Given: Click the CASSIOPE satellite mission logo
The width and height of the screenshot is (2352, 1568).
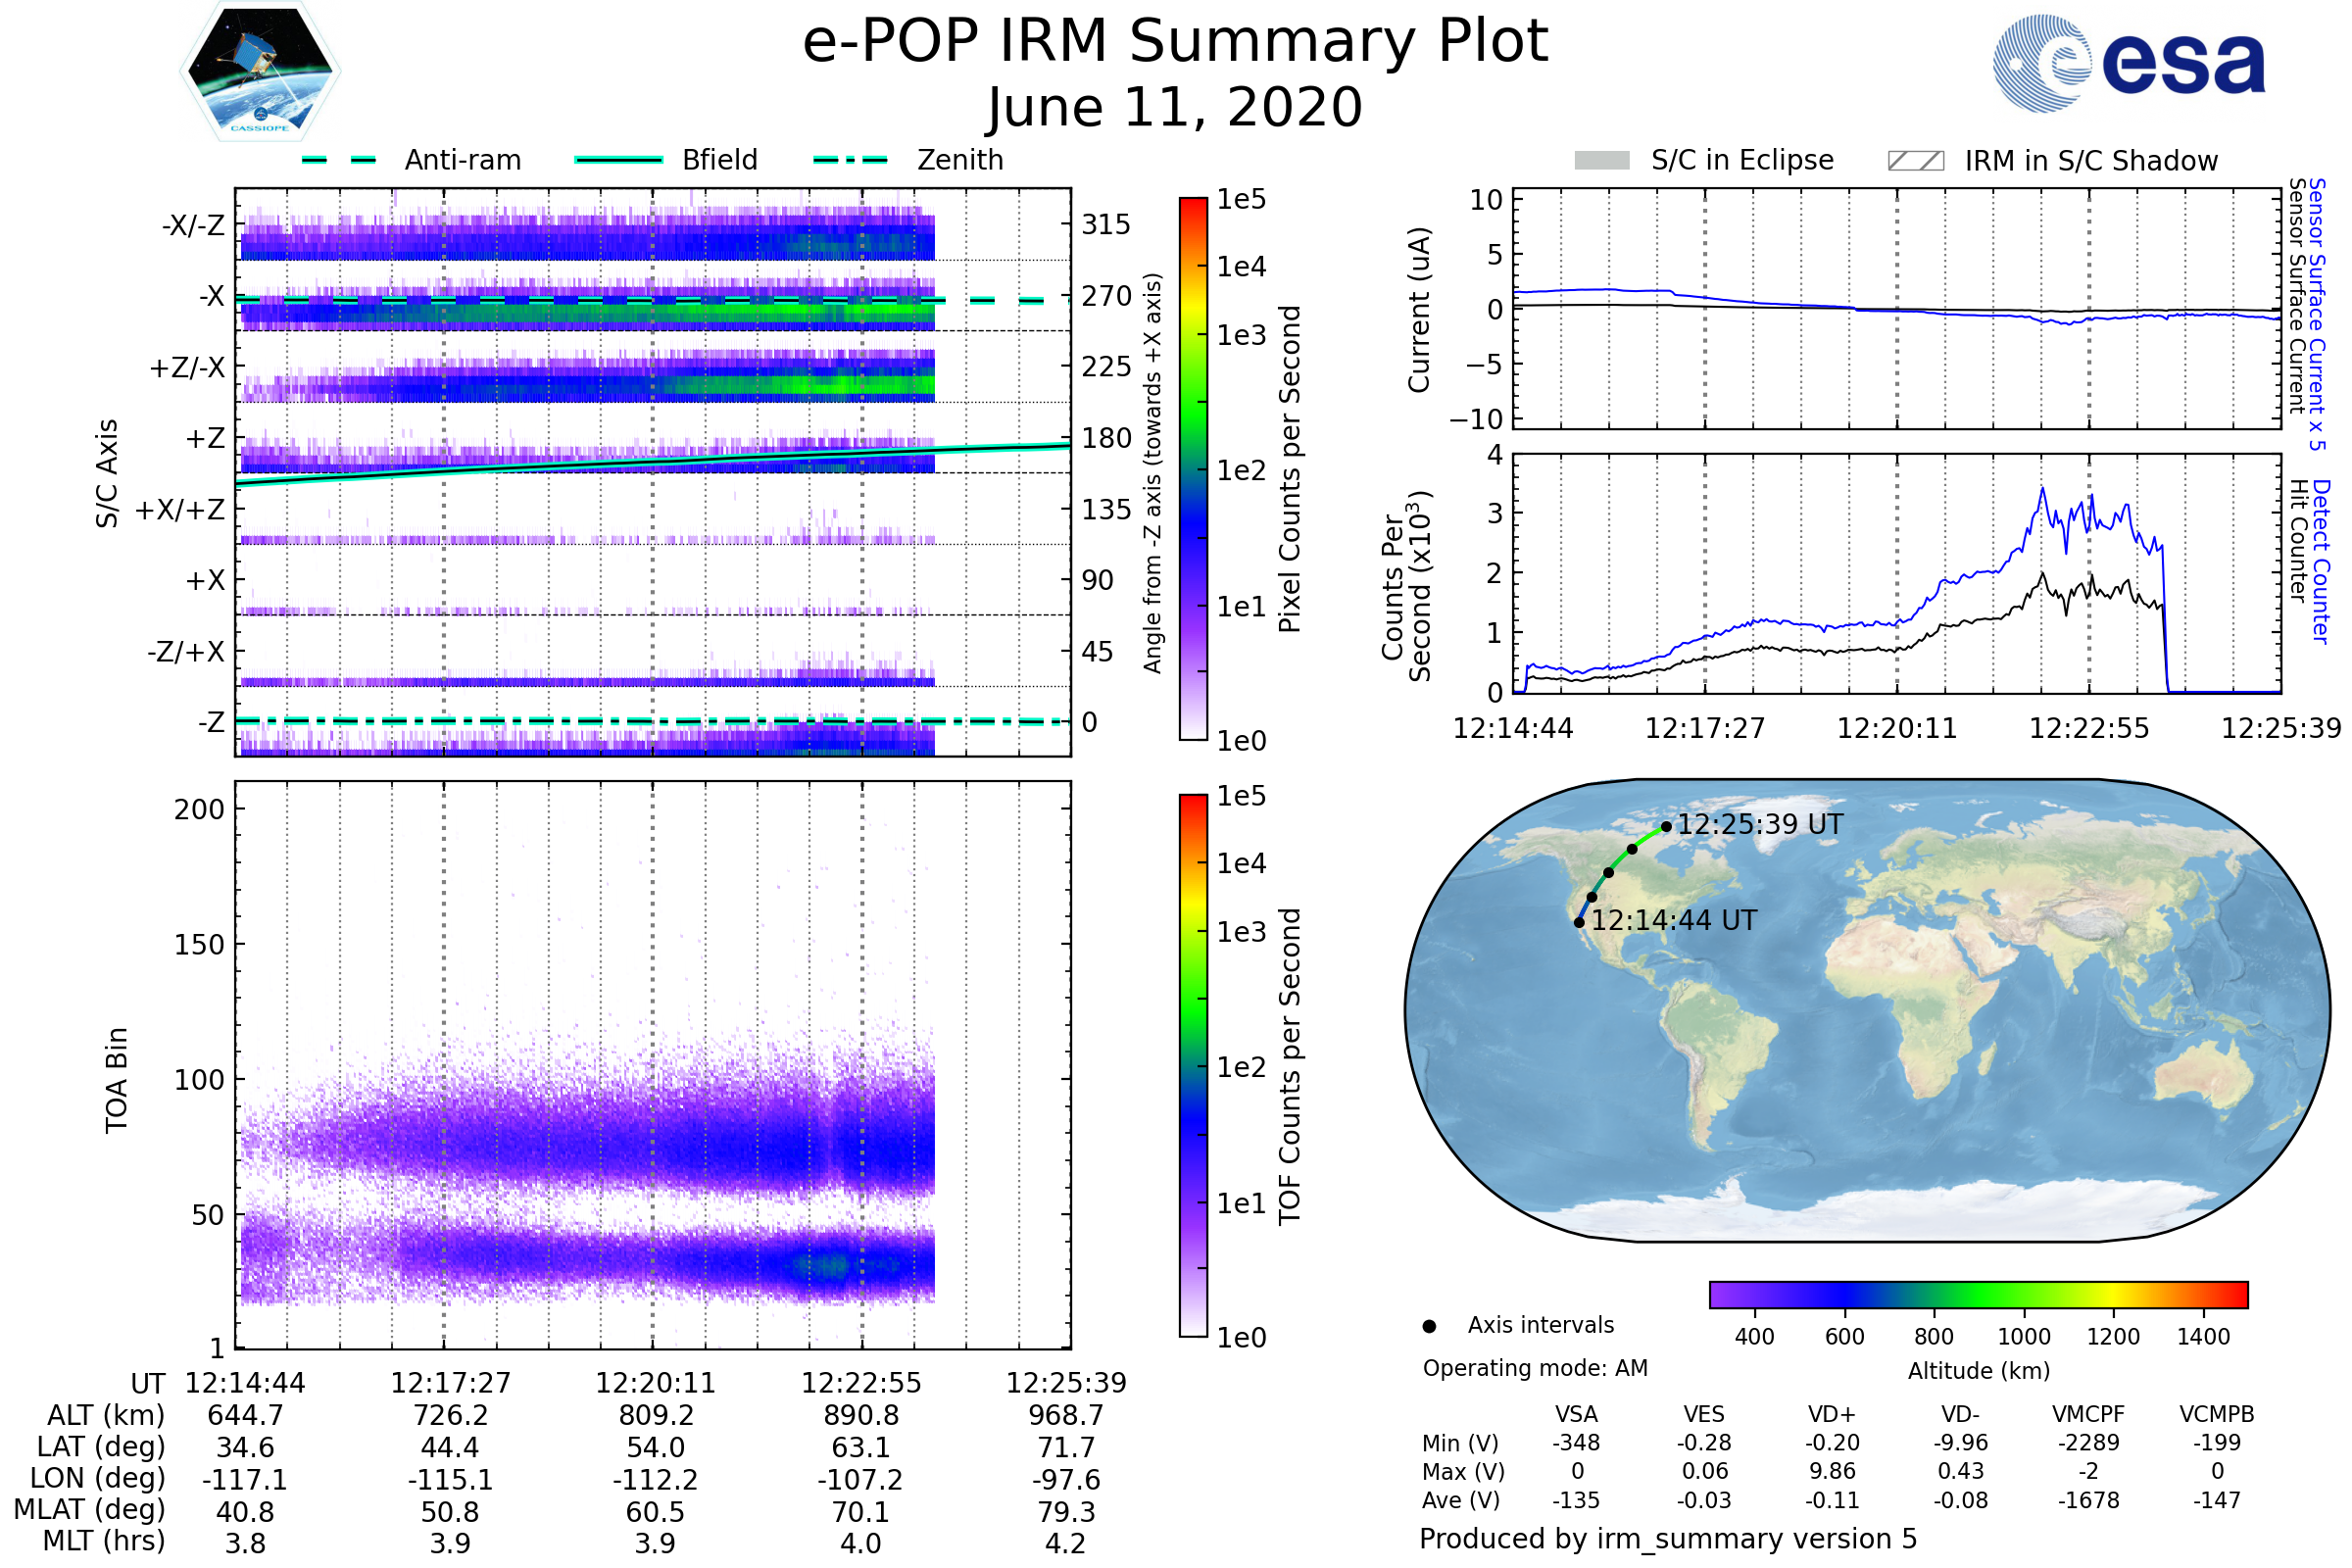Looking at the screenshot, I should tap(260, 72).
